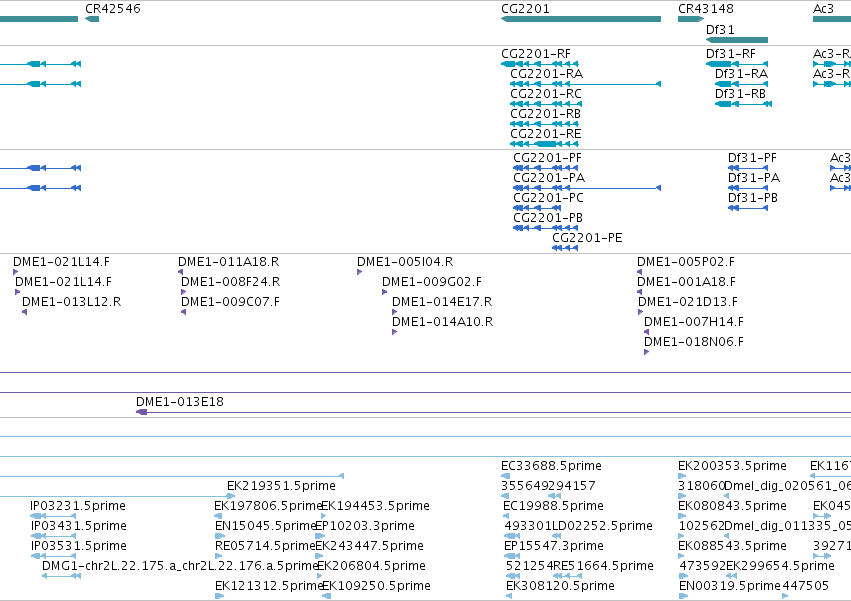
Task: Click the EK308120.5prime EST label
Action: tap(560, 586)
